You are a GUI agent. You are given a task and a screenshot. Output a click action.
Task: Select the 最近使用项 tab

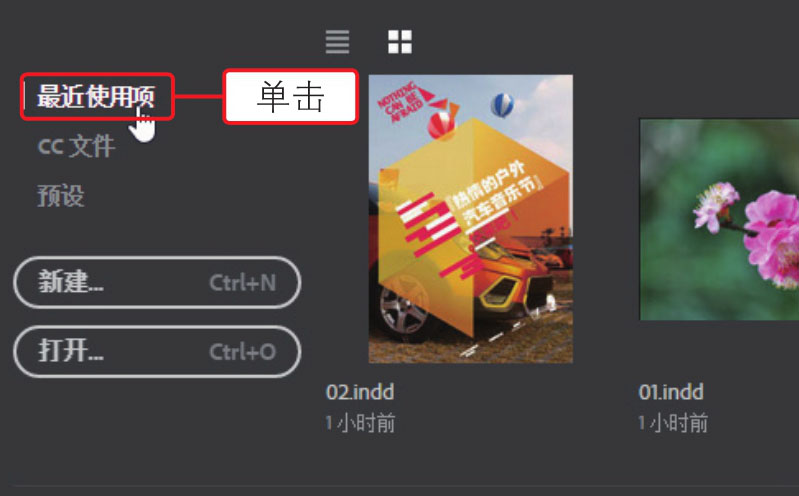point(96,97)
